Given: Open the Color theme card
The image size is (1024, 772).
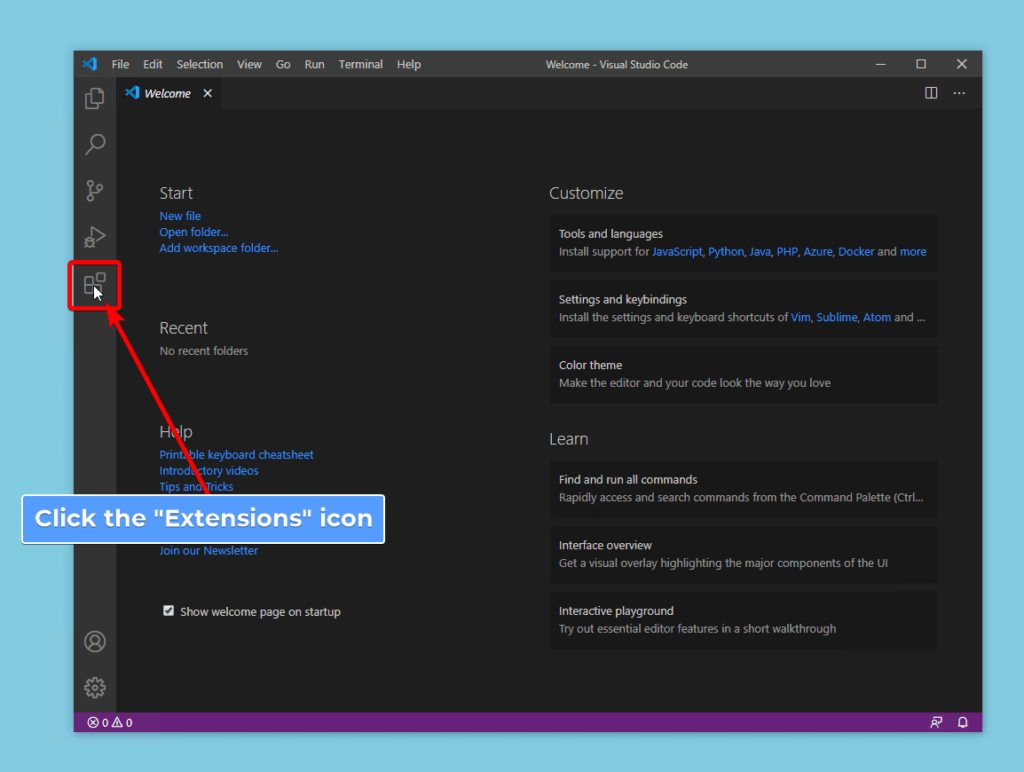Looking at the screenshot, I should pos(743,374).
